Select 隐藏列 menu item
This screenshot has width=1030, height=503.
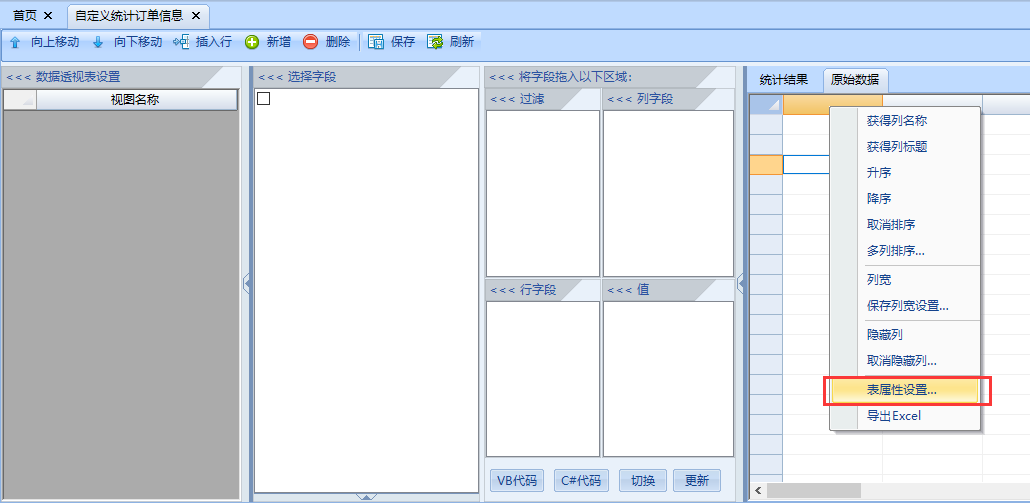click(907, 335)
